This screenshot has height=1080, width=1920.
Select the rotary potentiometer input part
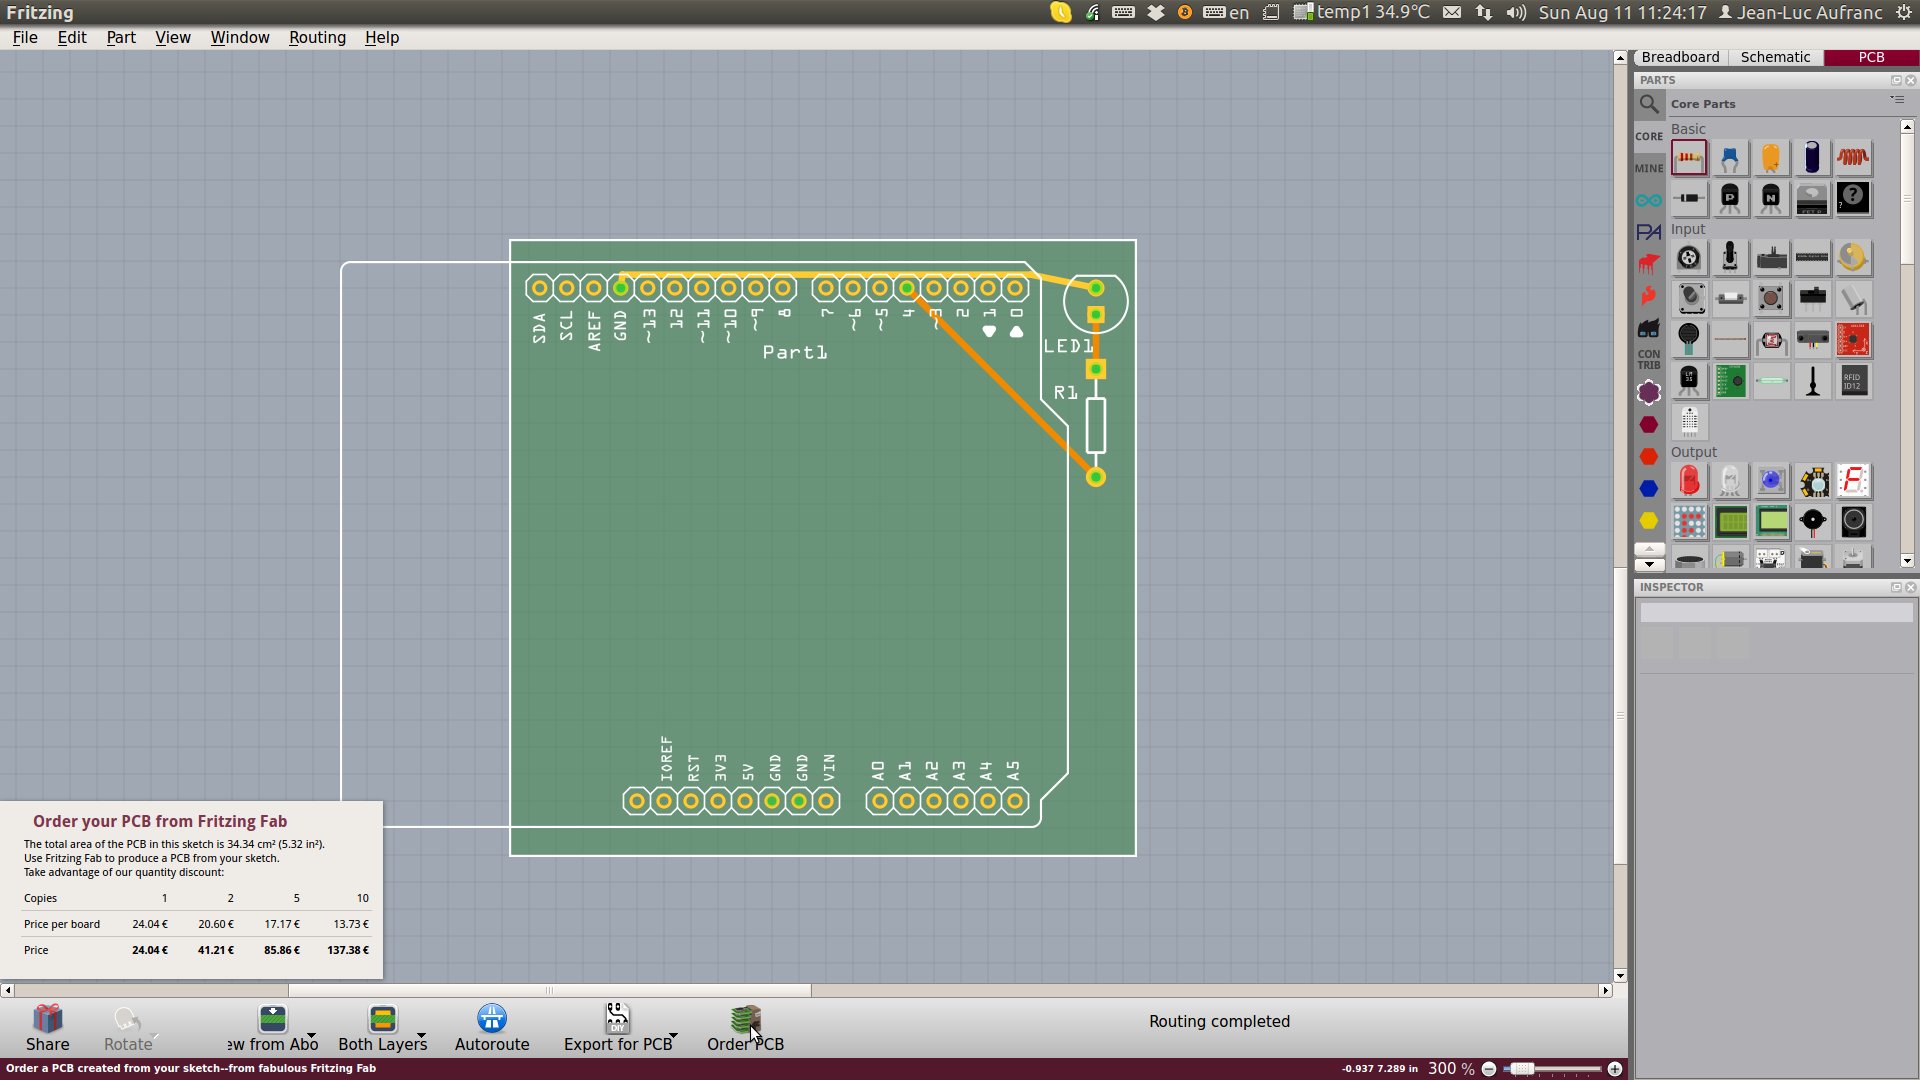pyautogui.click(x=1689, y=258)
